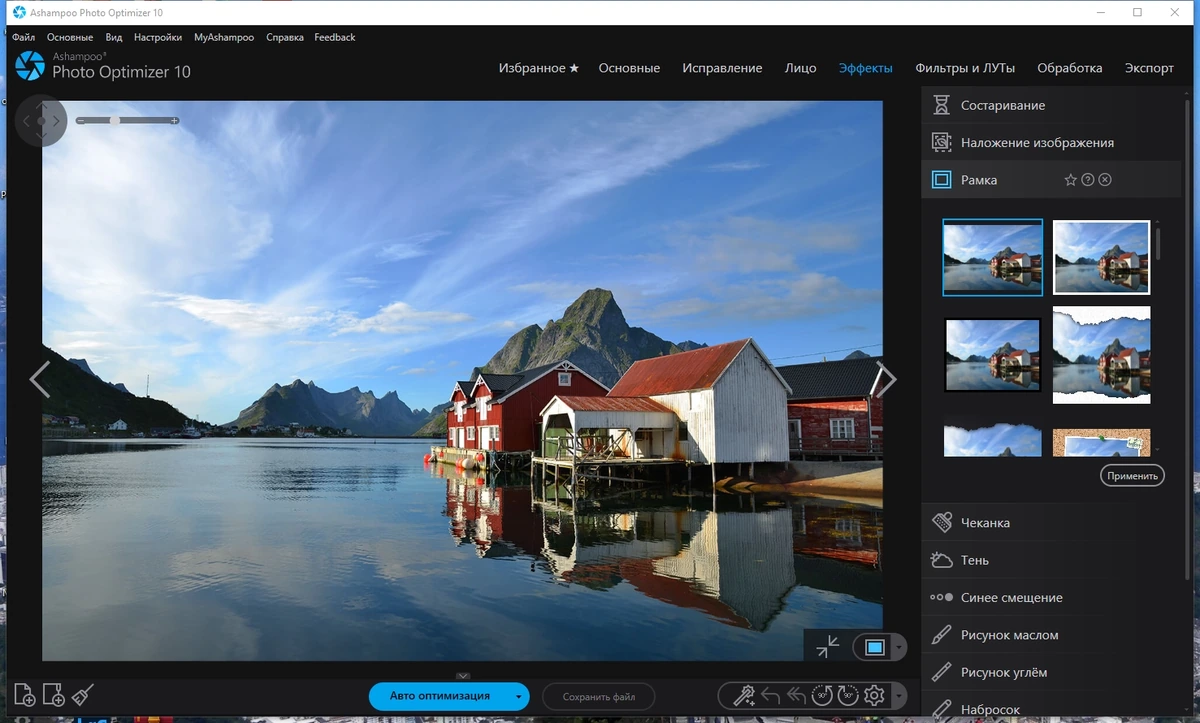Image resolution: width=1200 pixels, height=723 pixels.
Task: Open the MyAshampoo menu
Action: [224, 37]
